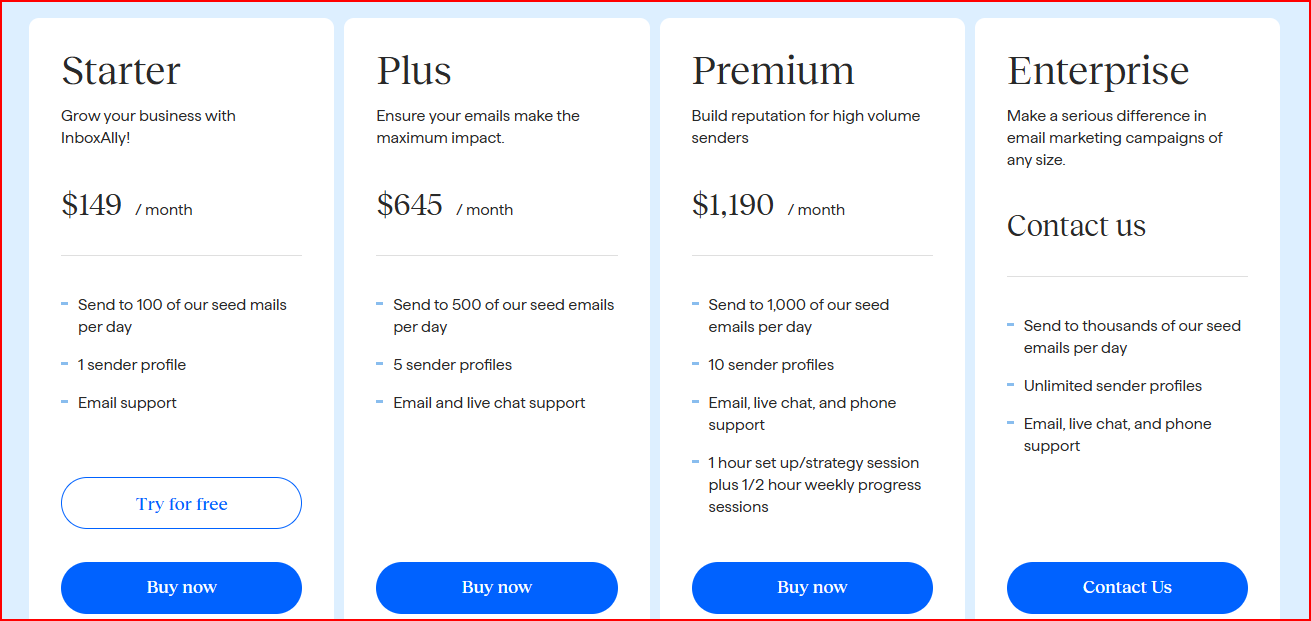This screenshot has width=1311, height=621.
Task: Click Buy now under the Starter plan
Action: tap(181, 587)
